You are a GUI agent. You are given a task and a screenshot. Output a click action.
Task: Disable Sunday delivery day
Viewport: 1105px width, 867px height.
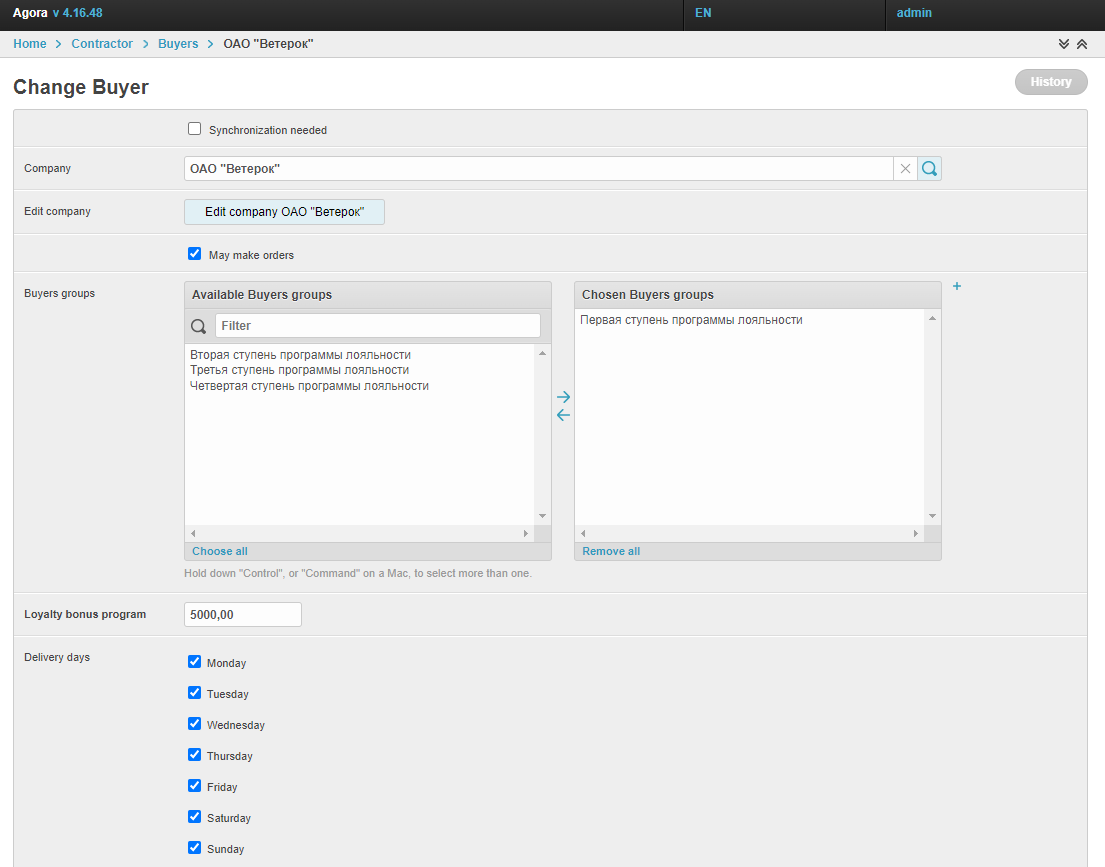[x=195, y=848]
